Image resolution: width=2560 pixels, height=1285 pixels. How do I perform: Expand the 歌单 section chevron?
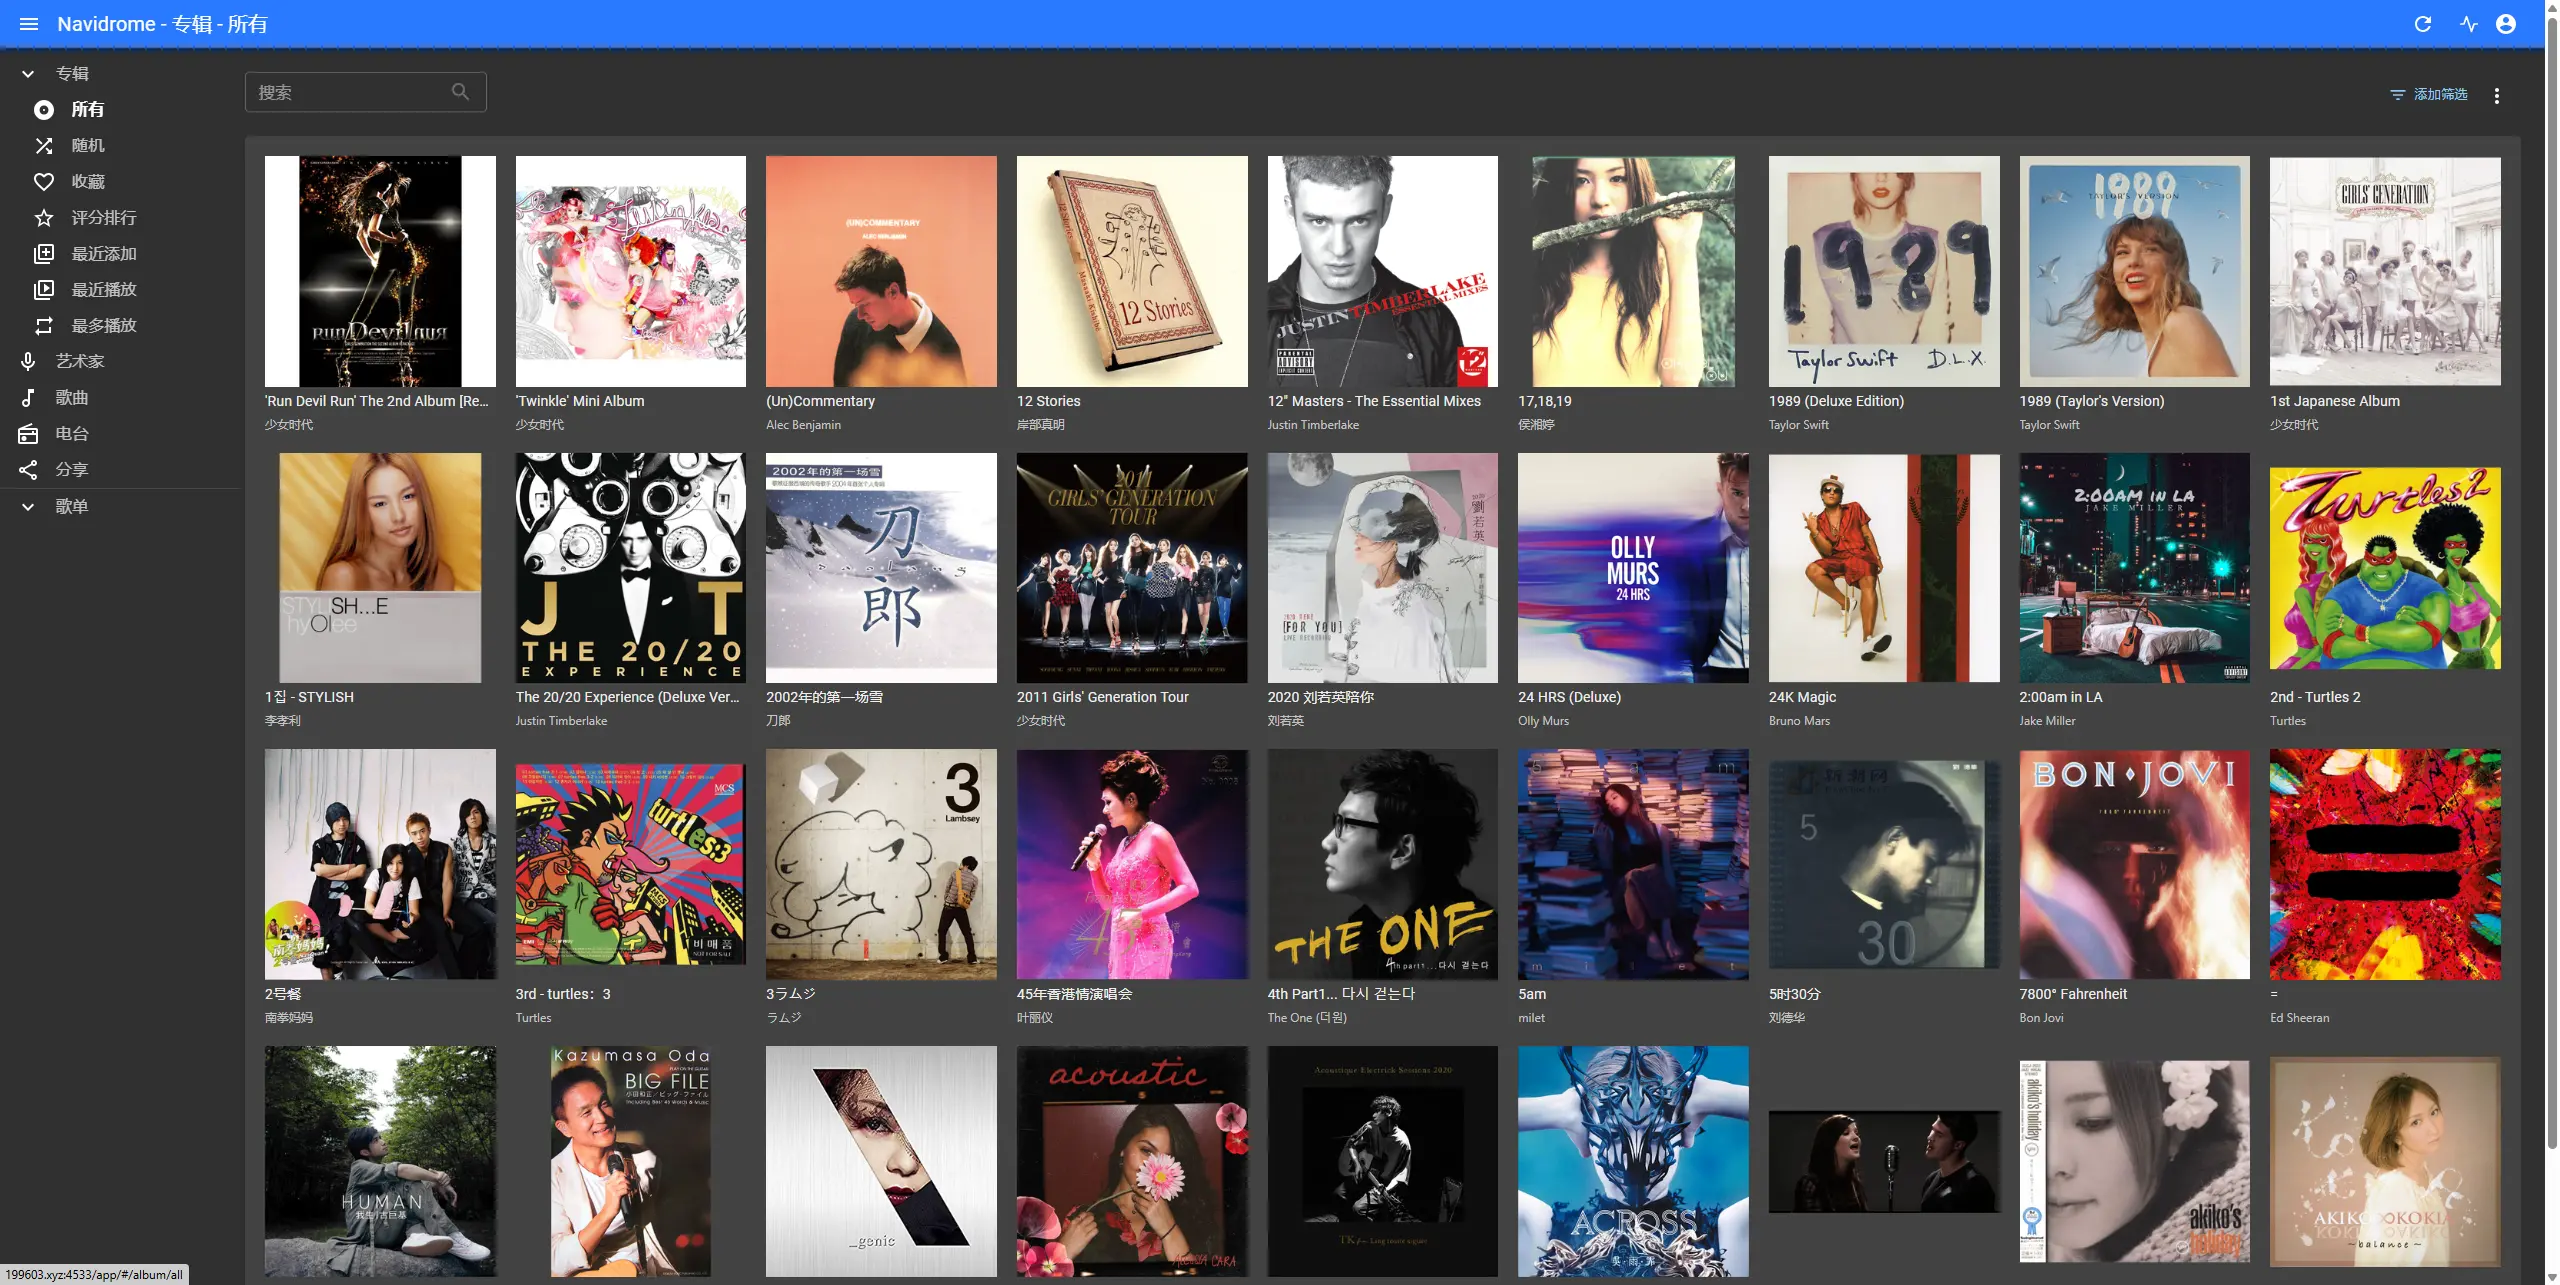[x=28, y=507]
